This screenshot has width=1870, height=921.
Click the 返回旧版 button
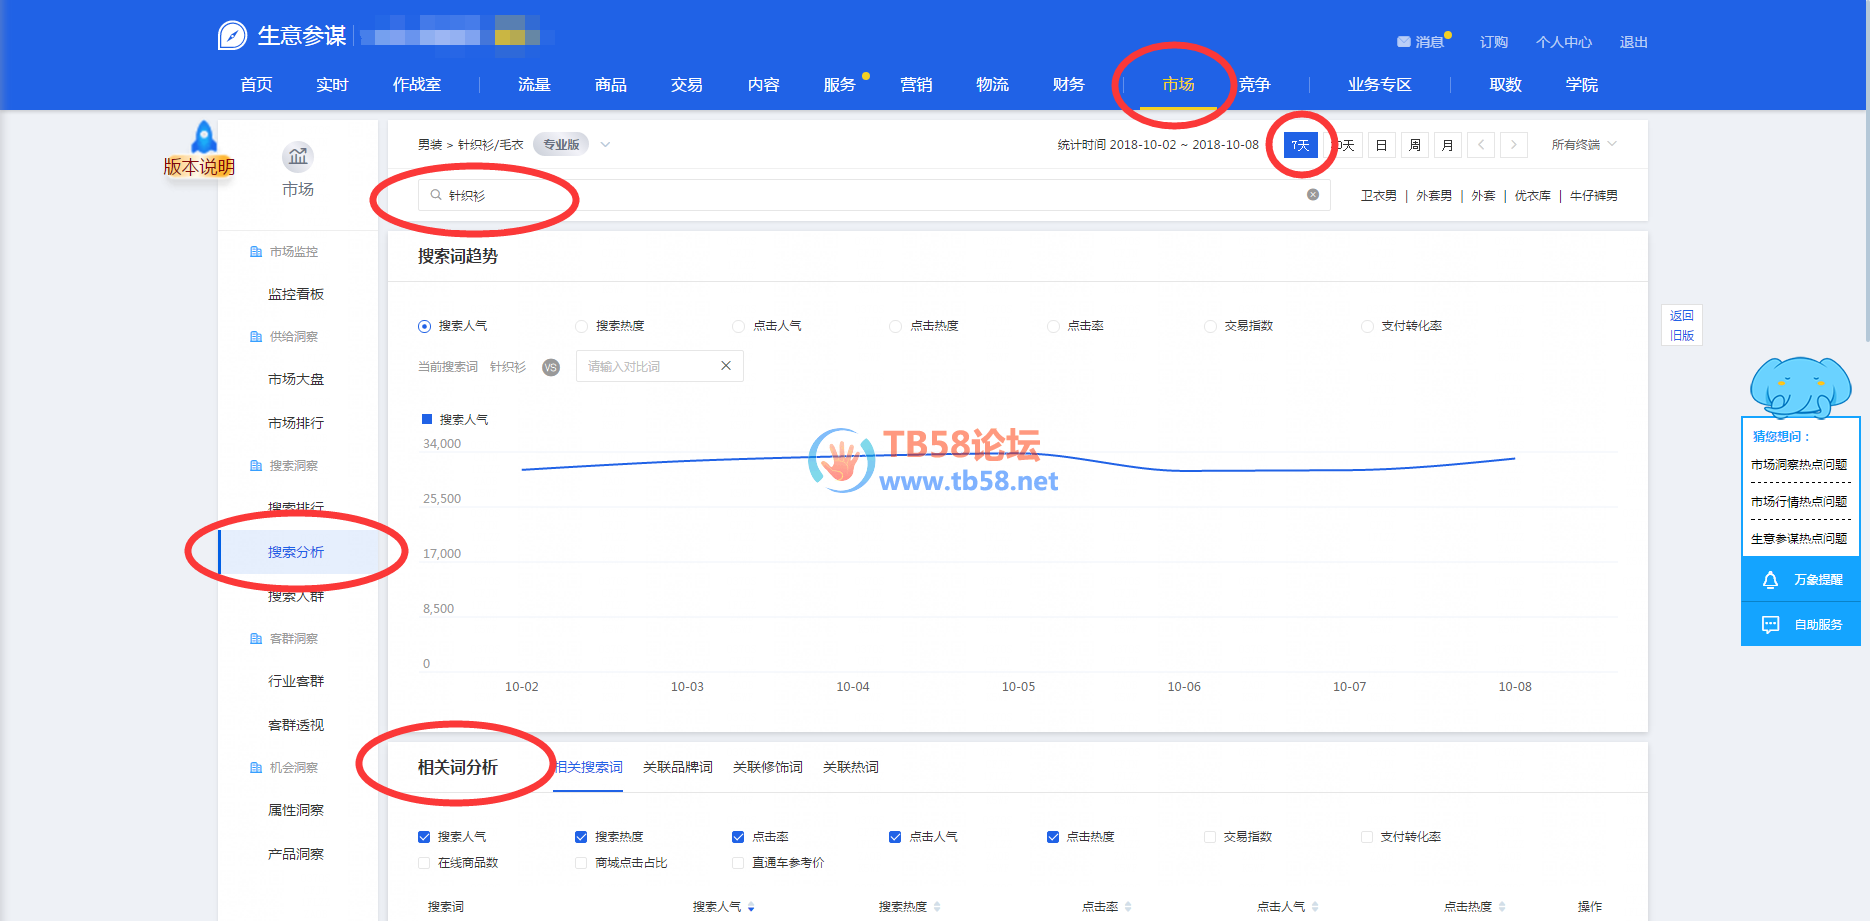coord(1681,325)
